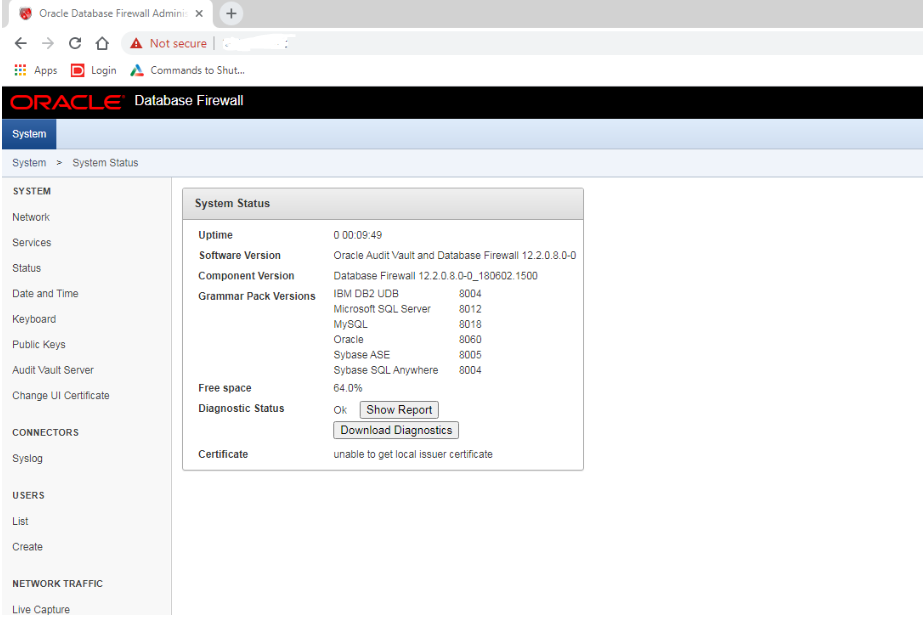Image resolution: width=923 pixels, height=619 pixels.
Task: Select the System tab
Action: (x=29, y=134)
